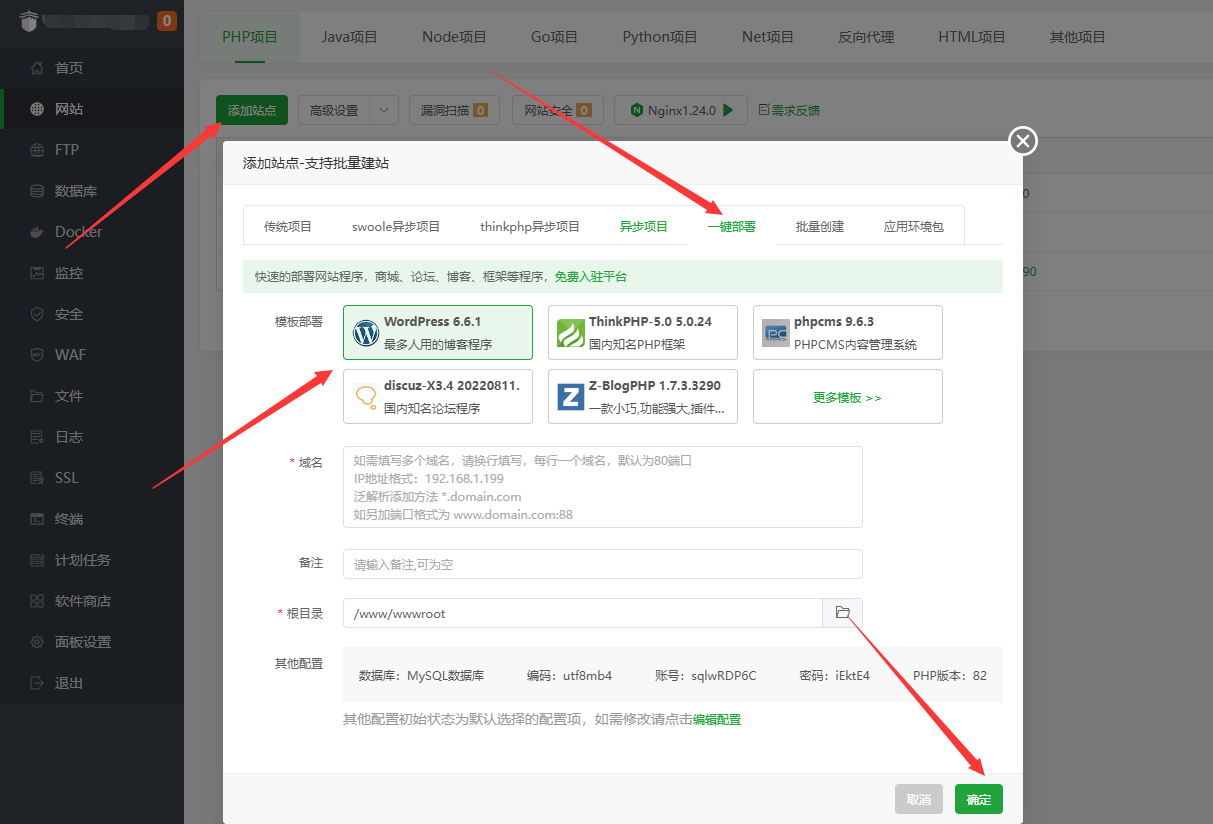Expand the 高级设置 dropdown arrow
This screenshot has width=1213, height=824.
pyautogui.click(x=384, y=111)
